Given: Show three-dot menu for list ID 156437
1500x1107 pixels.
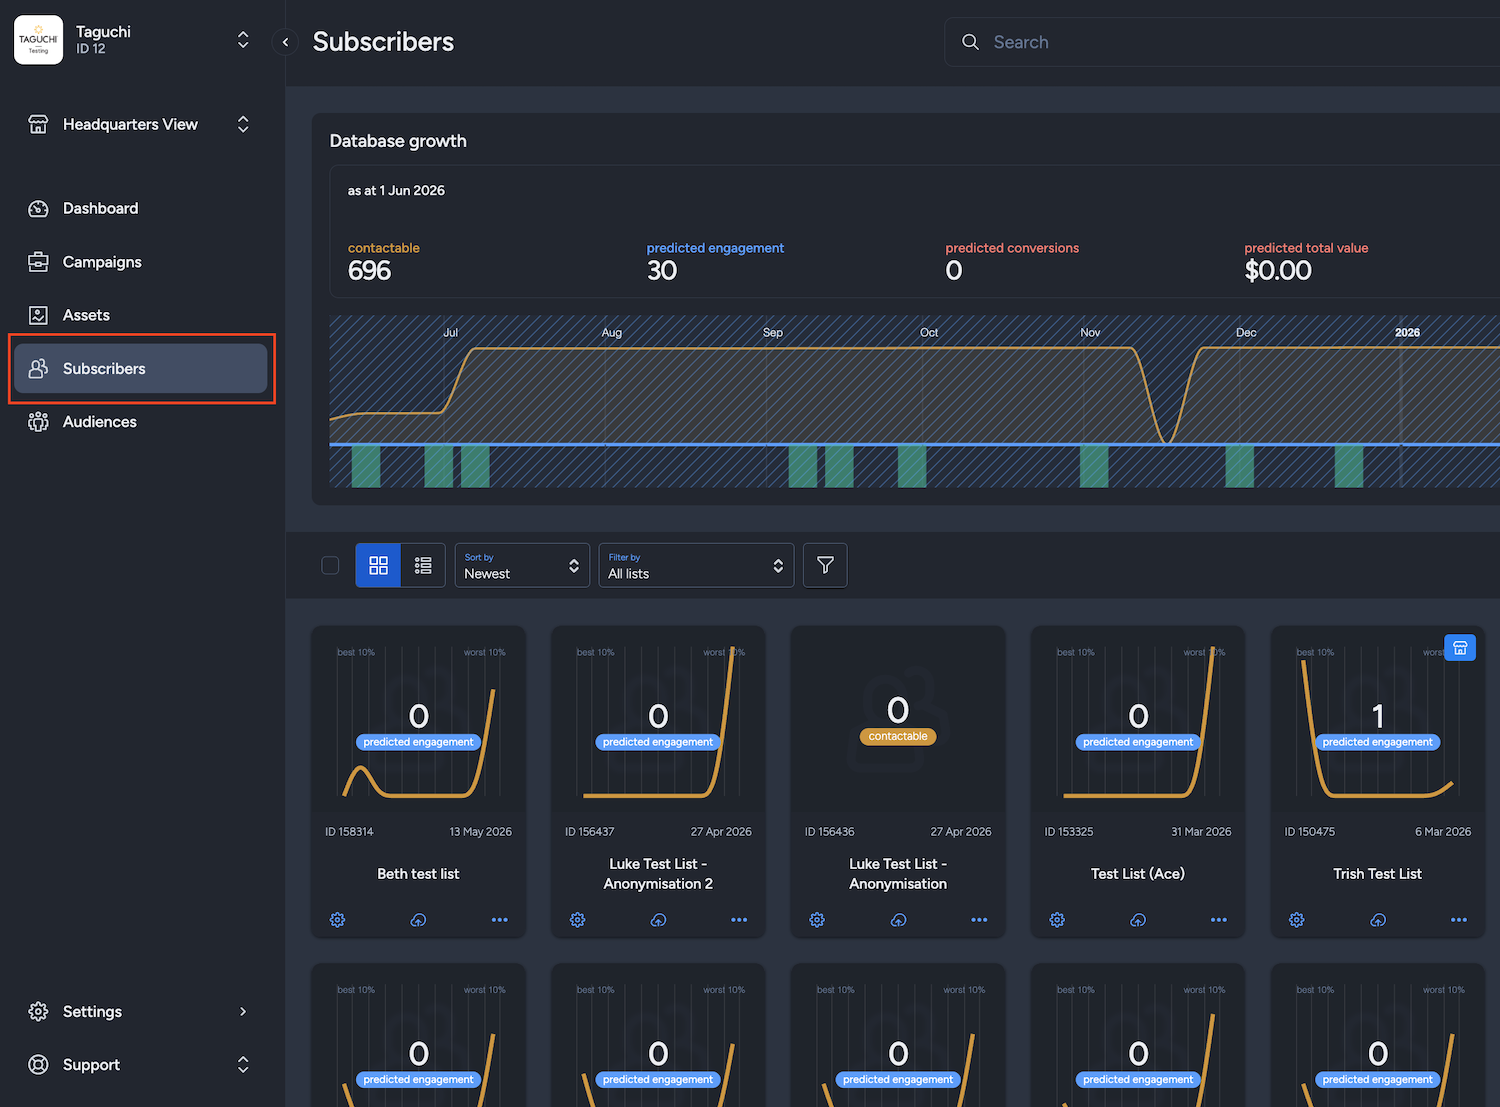Looking at the screenshot, I should click(x=739, y=920).
